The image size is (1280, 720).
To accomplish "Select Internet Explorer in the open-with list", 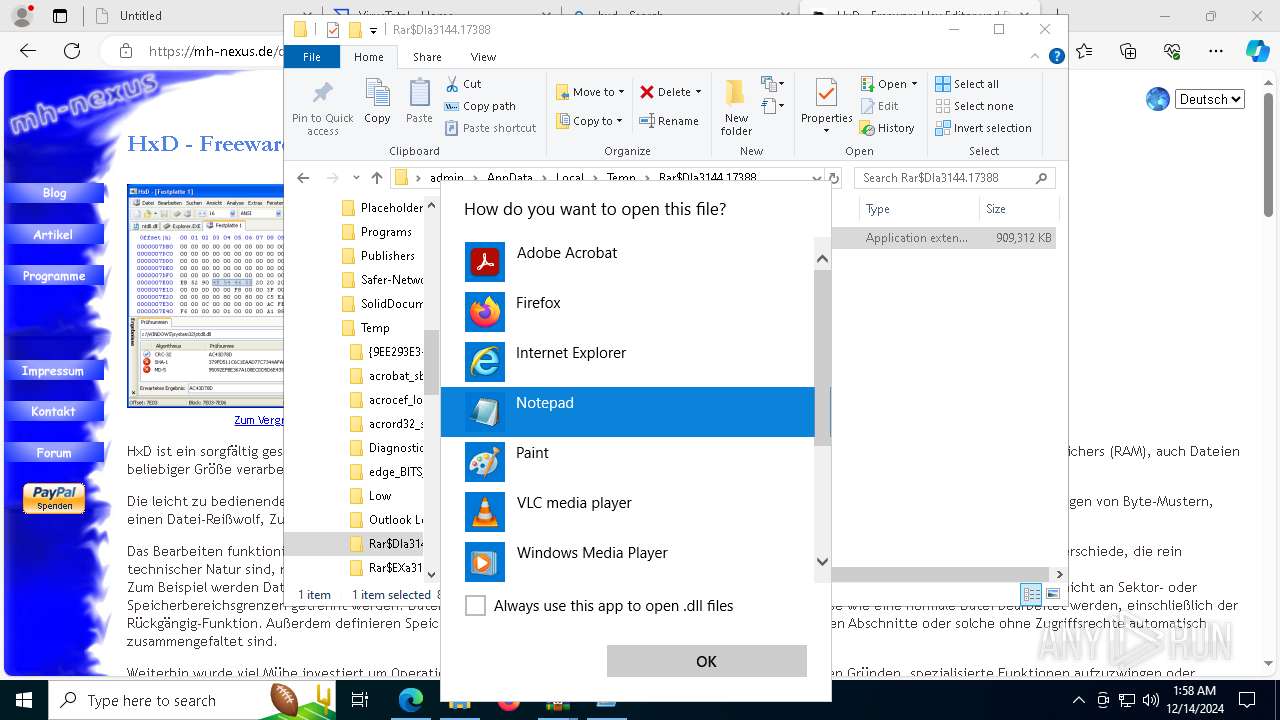I will (628, 362).
